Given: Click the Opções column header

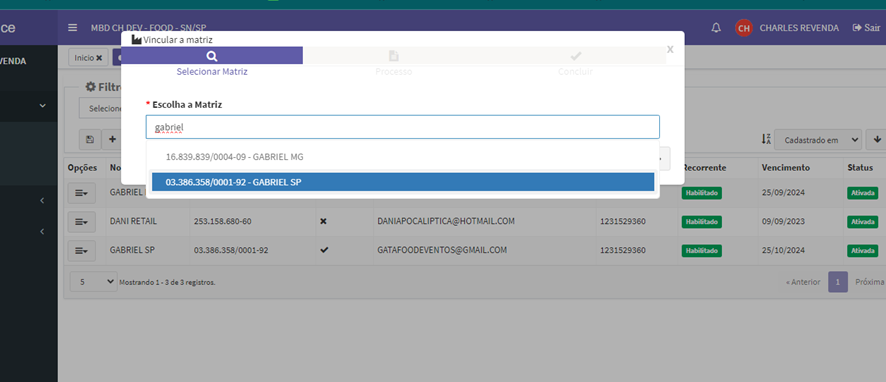Looking at the screenshot, I should [82, 168].
